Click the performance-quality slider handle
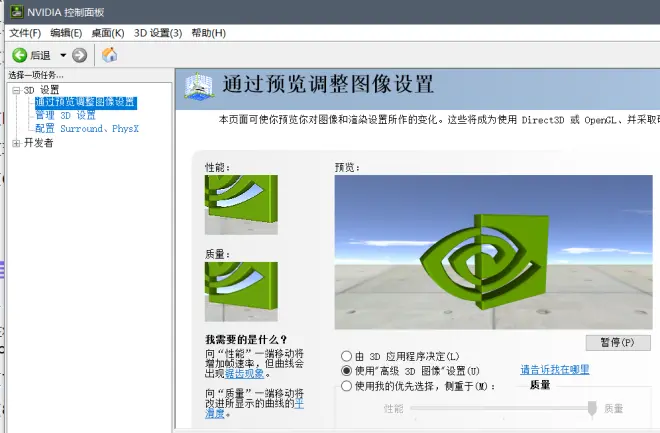The height and width of the screenshot is (433, 660). (592, 408)
